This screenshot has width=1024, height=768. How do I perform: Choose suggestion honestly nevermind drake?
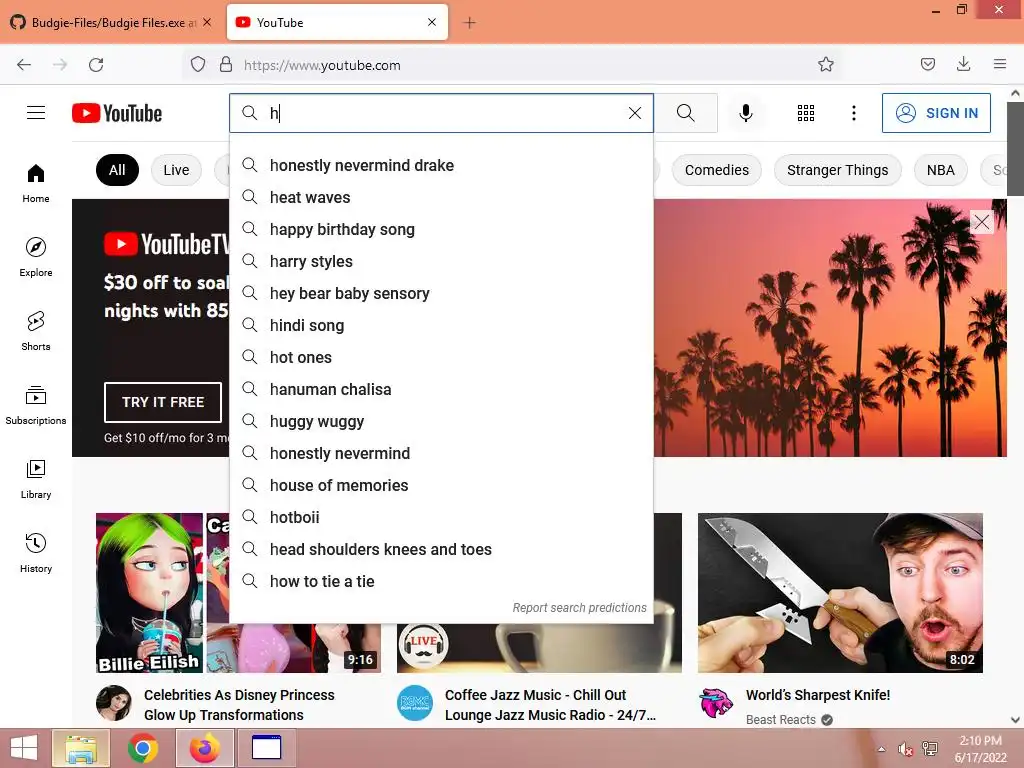(441, 165)
